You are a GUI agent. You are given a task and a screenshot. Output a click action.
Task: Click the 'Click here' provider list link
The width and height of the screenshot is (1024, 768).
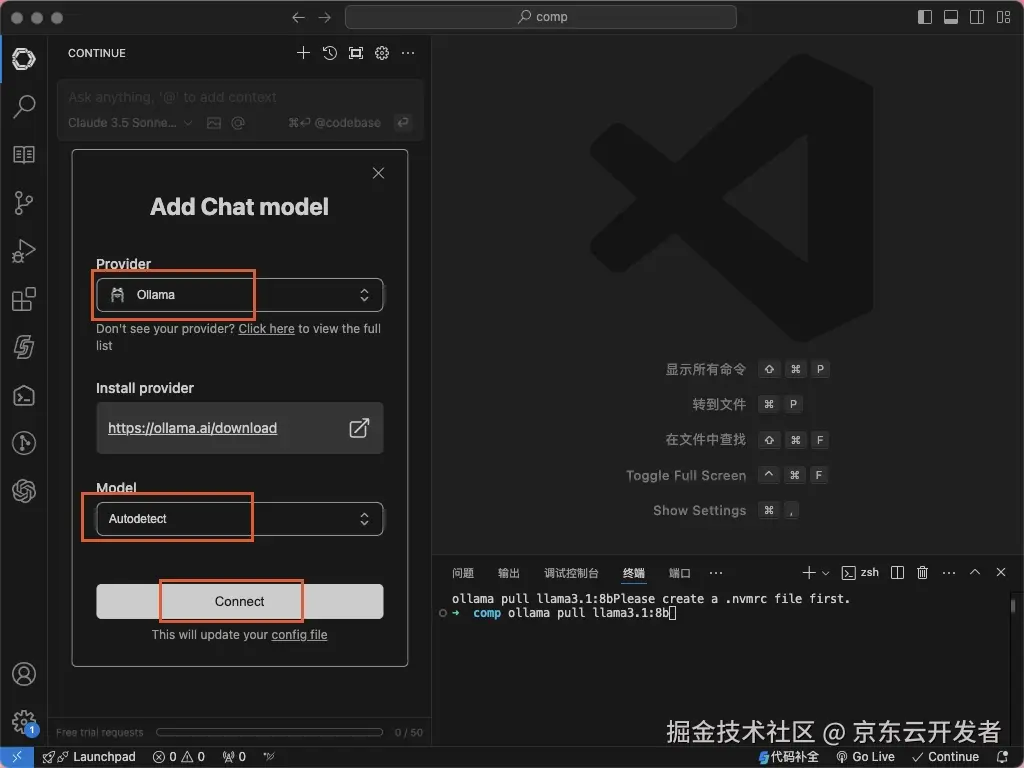(266, 329)
